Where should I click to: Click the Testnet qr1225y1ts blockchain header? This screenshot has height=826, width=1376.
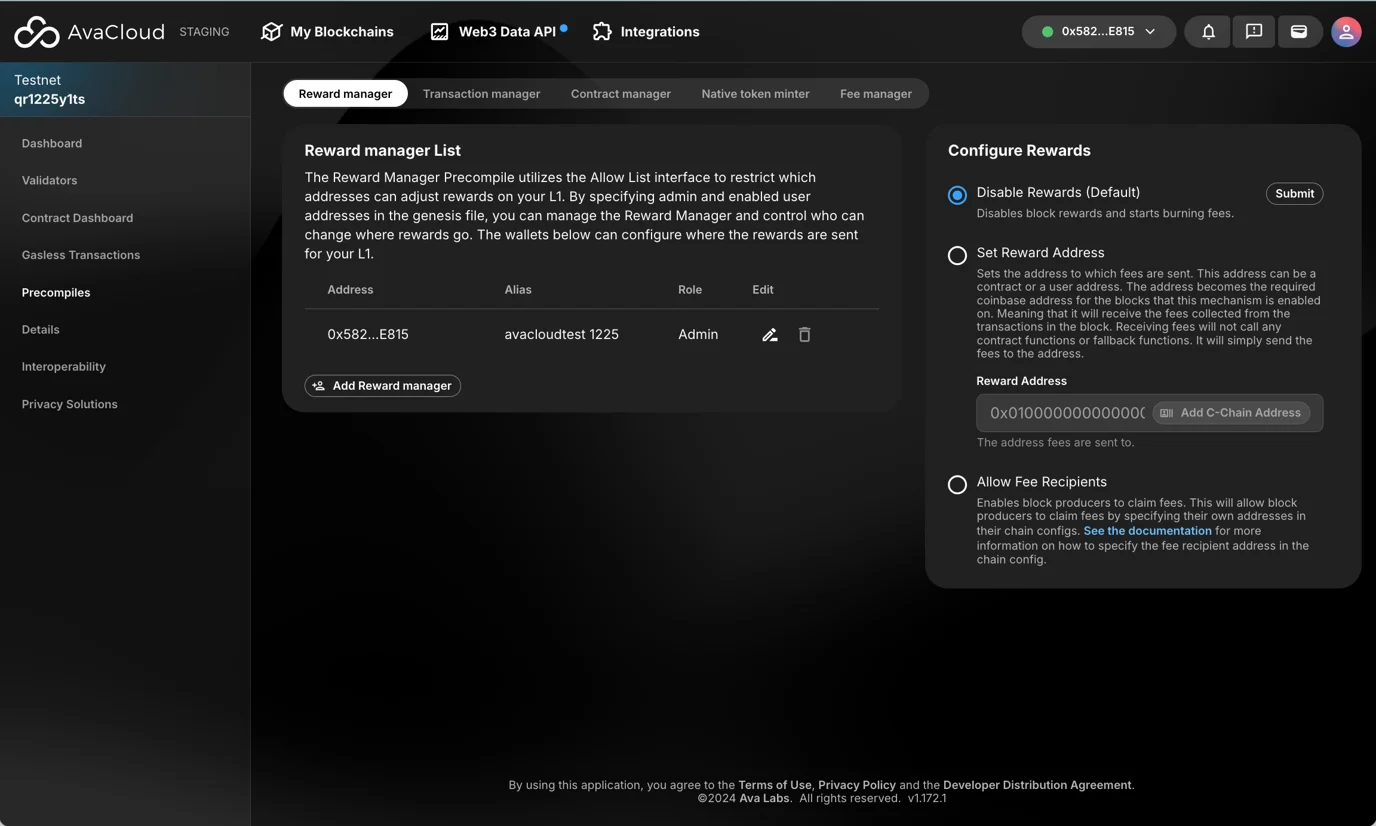click(125, 90)
